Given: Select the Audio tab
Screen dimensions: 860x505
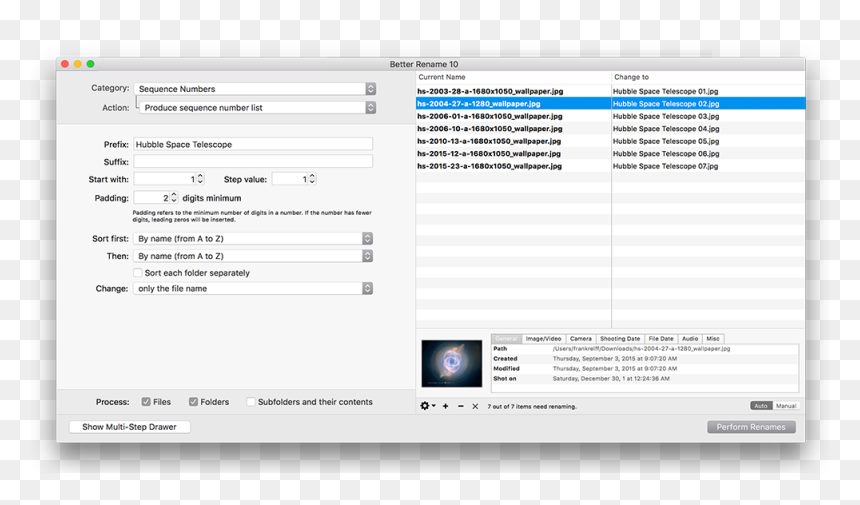Looking at the screenshot, I should [690, 339].
